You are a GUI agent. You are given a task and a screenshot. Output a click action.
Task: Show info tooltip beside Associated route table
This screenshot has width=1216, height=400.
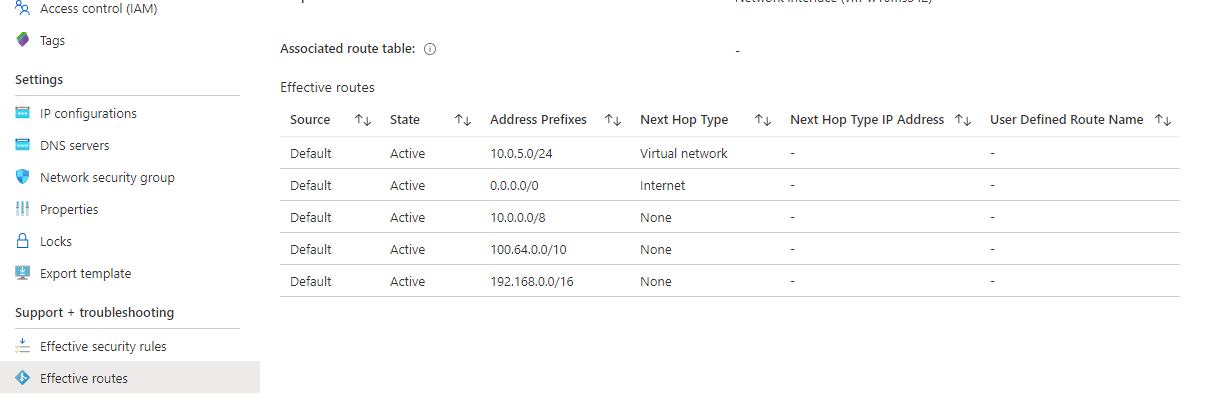pos(430,49)
